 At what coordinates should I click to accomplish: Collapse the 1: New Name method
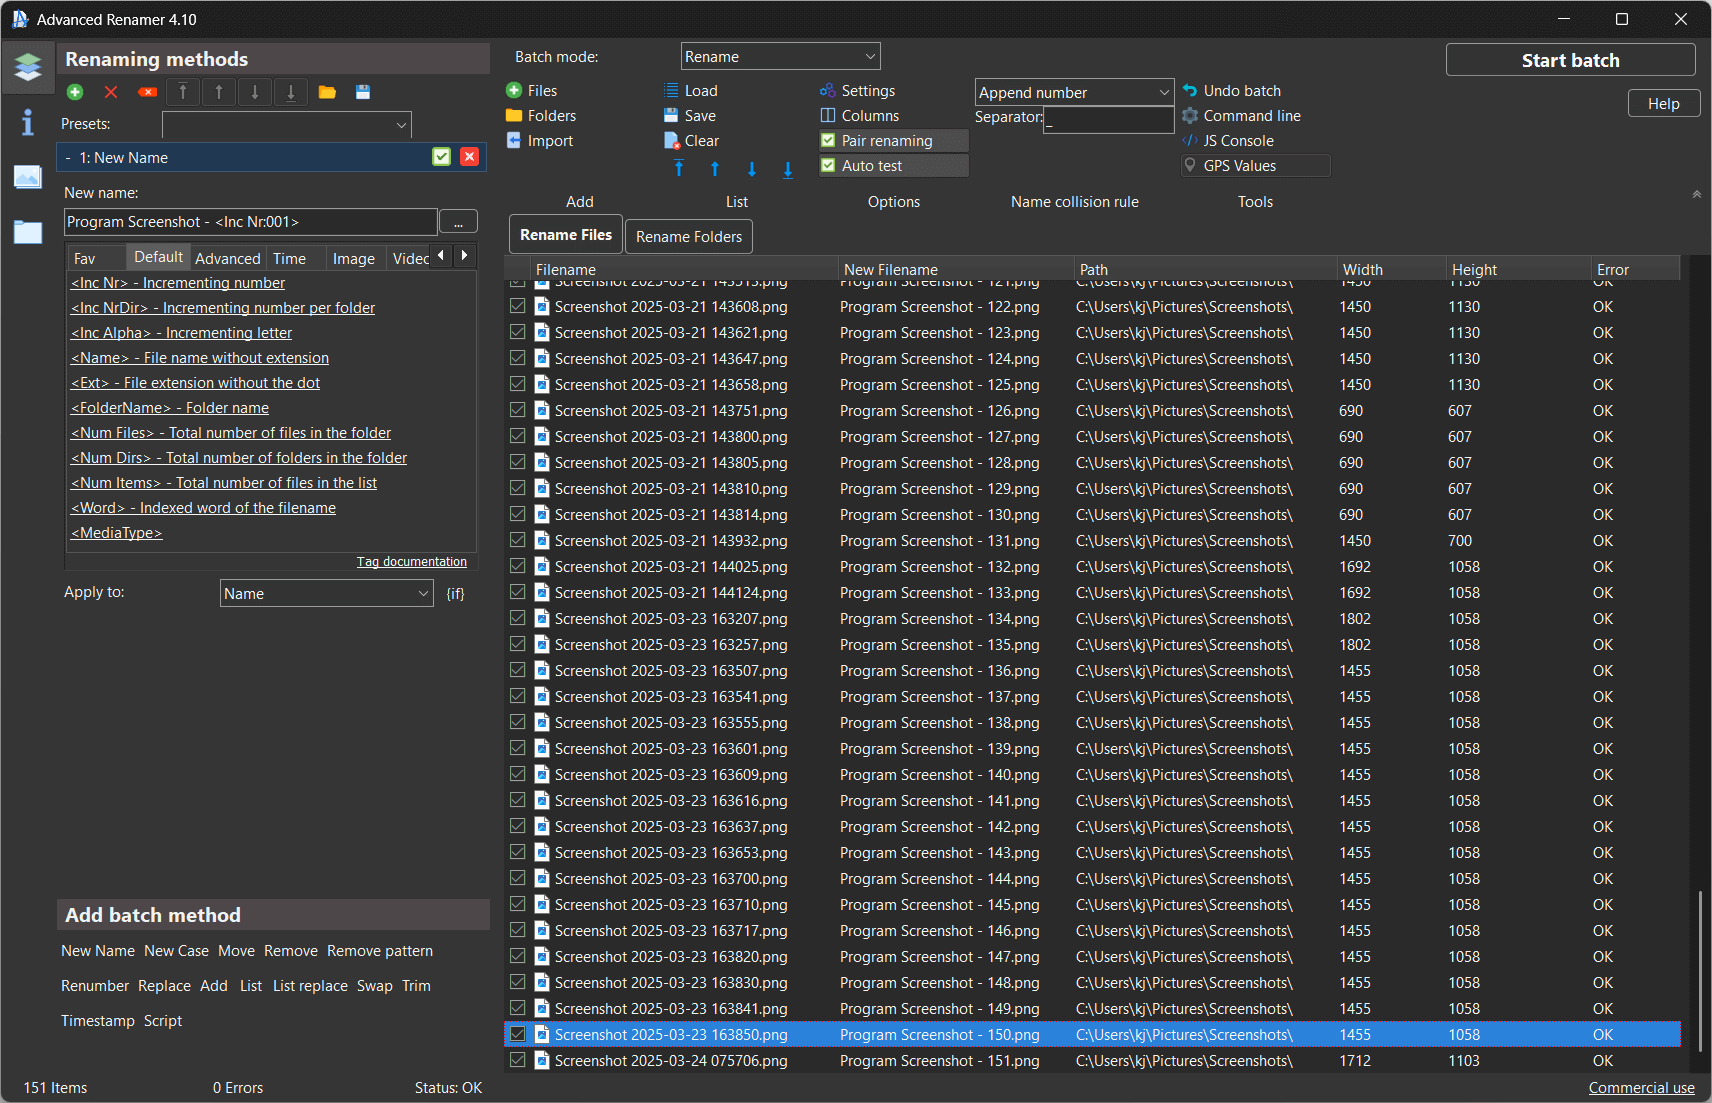[68, 158]
